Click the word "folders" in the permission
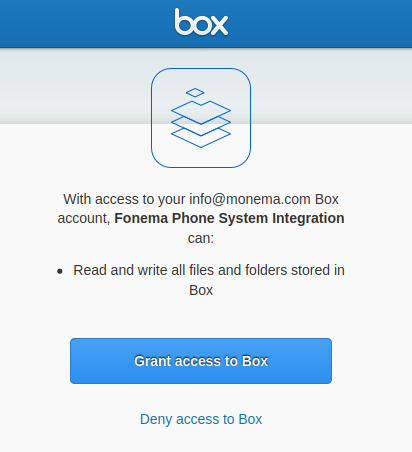This screenshot has height=452, width=412. click(x=266, y=270)
